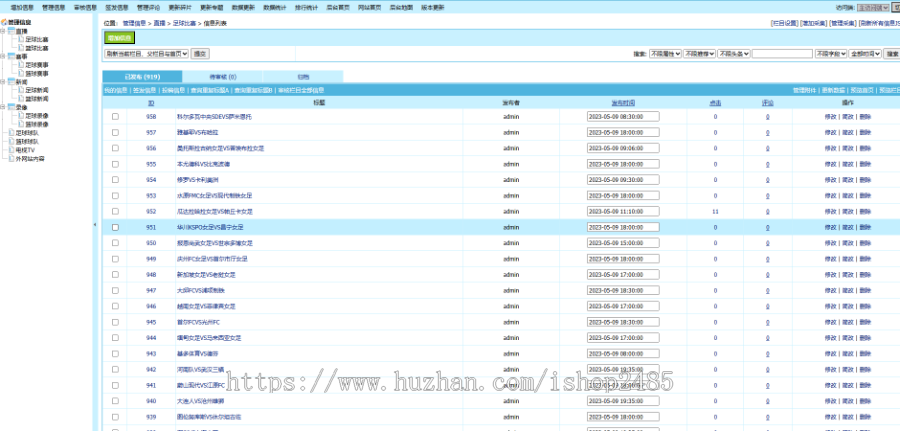Tick the checkbox for row ID 956
900x431 pixels.
(115, 148)
